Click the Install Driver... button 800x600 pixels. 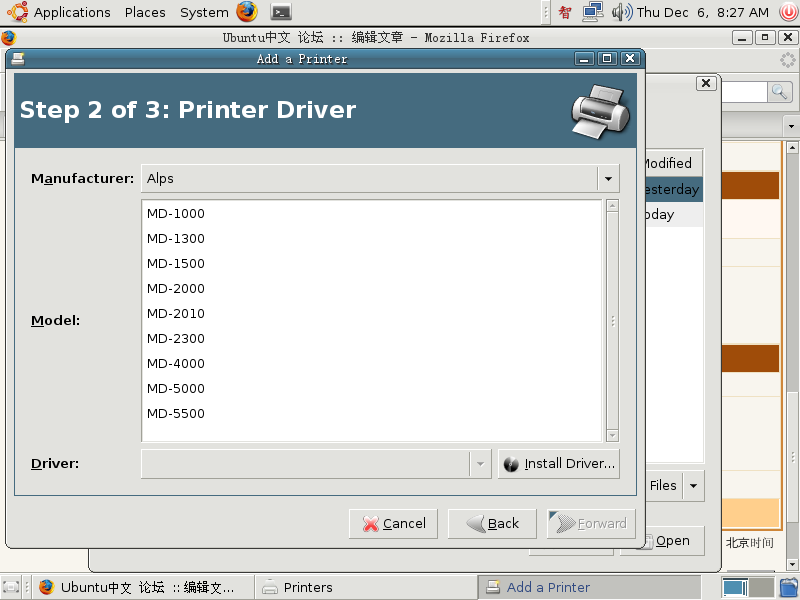pyautogui.click(x=559, y=464)
